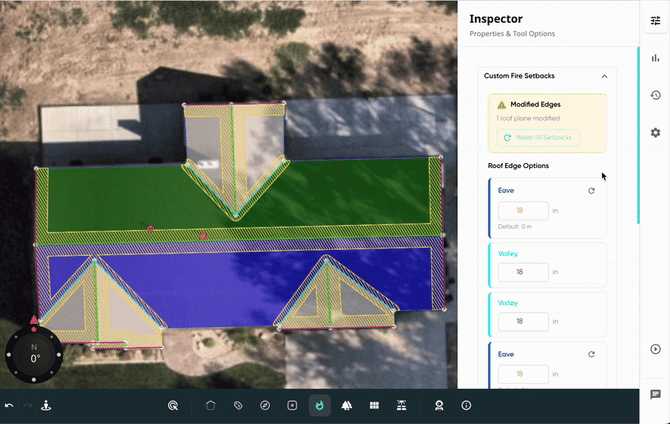Select the tag label tool icon
The width and height of the screenshot is (670, 424).
238,405
